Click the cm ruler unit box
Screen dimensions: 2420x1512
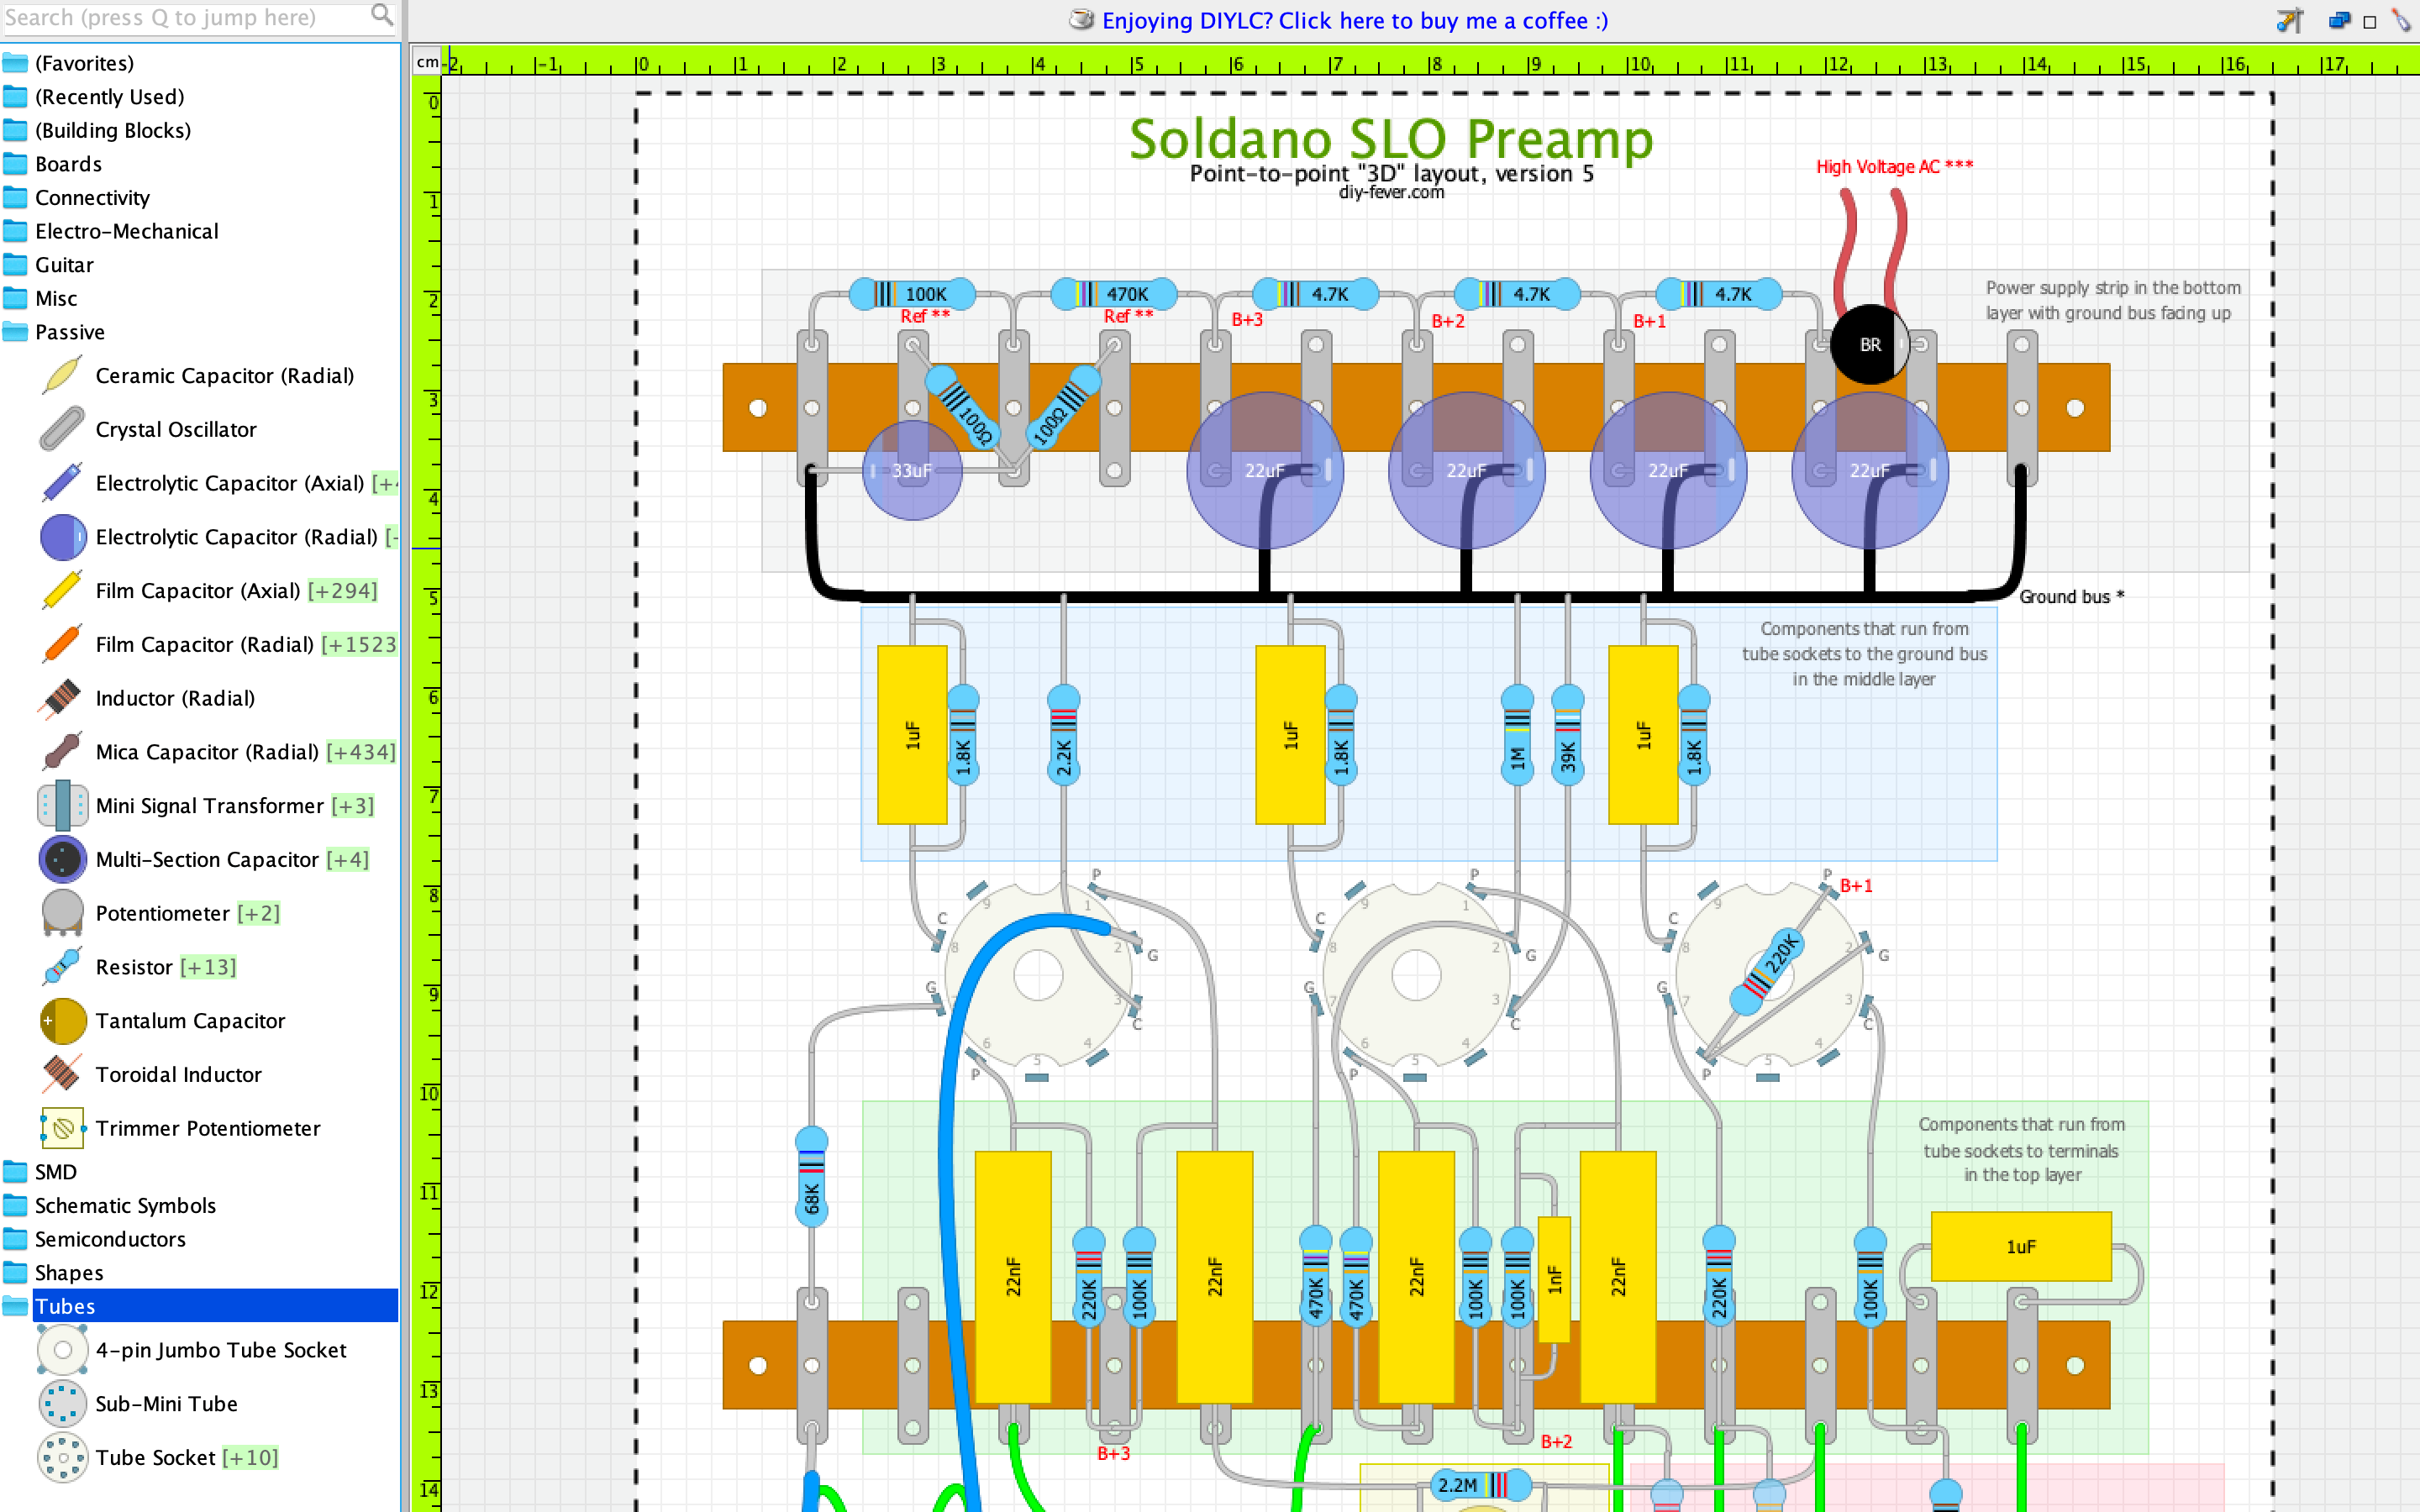click(x=427, y=62)
